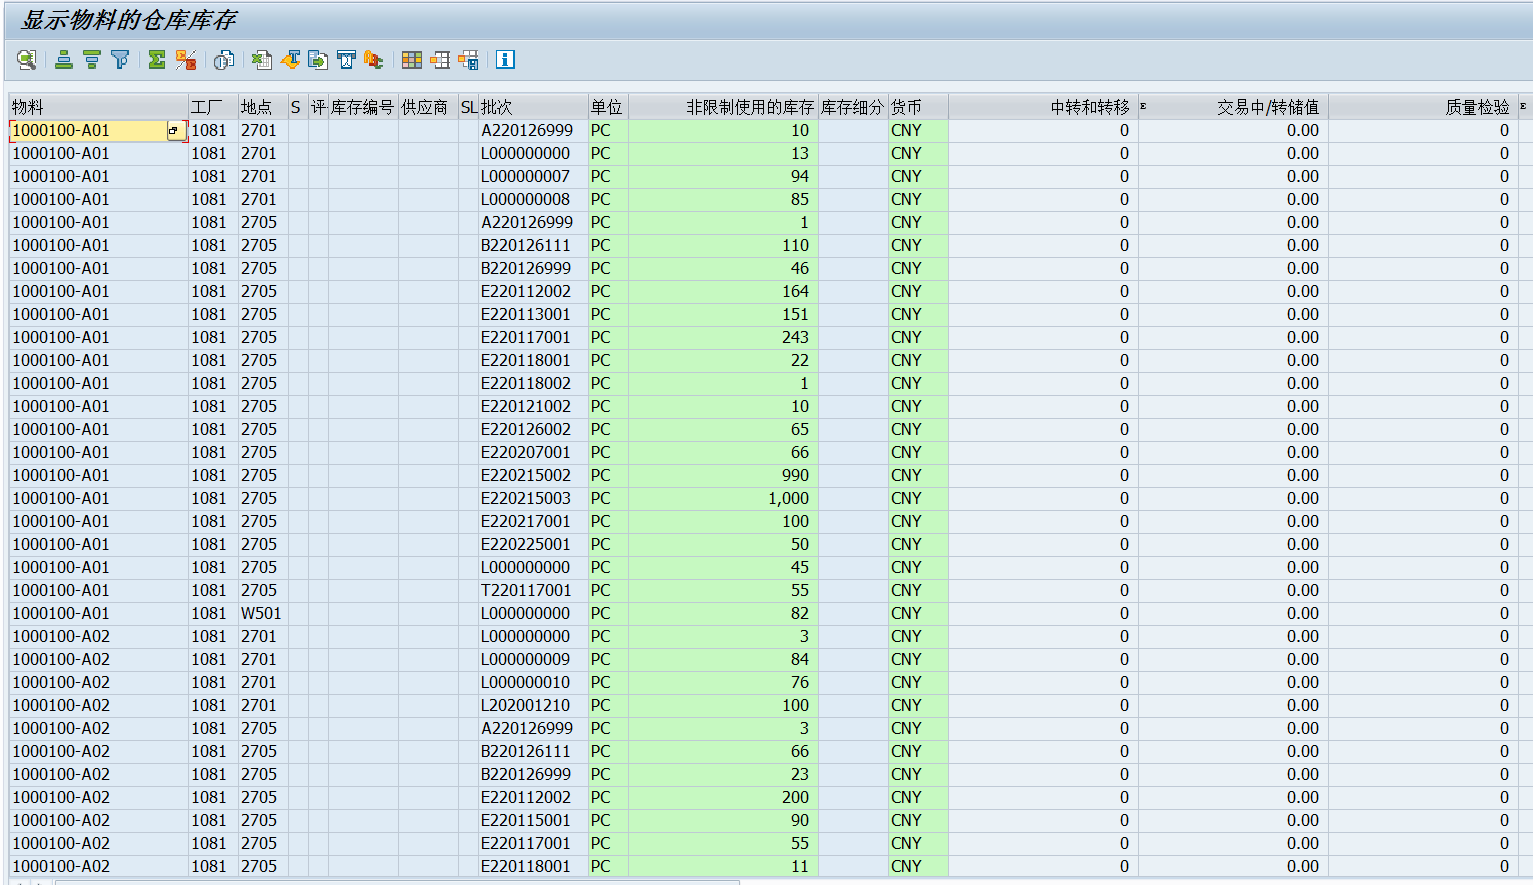Save the current layout
The image size is (1533, 885).
point(467,59)
